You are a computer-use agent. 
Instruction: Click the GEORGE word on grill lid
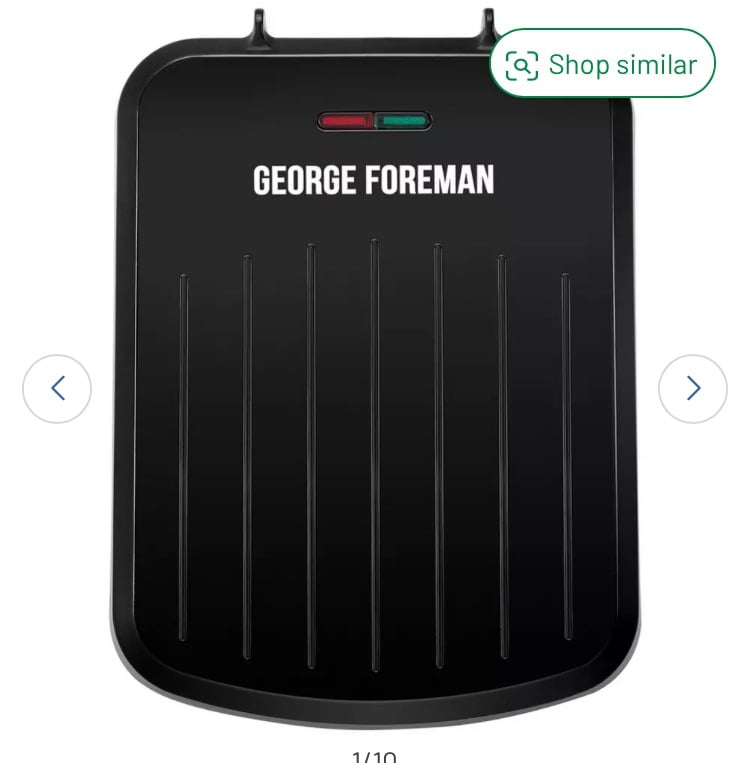point(305,180)
